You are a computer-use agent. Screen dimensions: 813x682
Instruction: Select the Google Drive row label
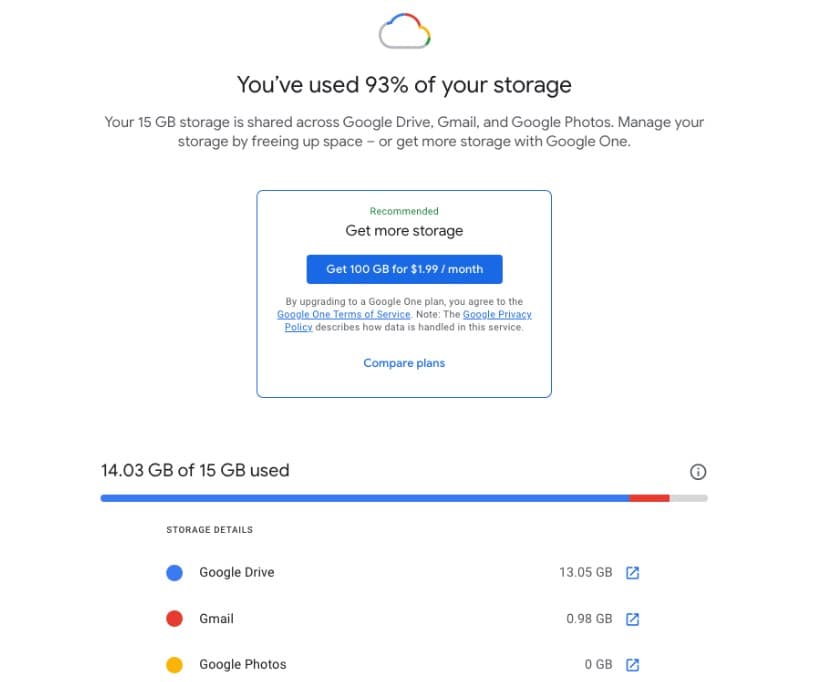237,572
